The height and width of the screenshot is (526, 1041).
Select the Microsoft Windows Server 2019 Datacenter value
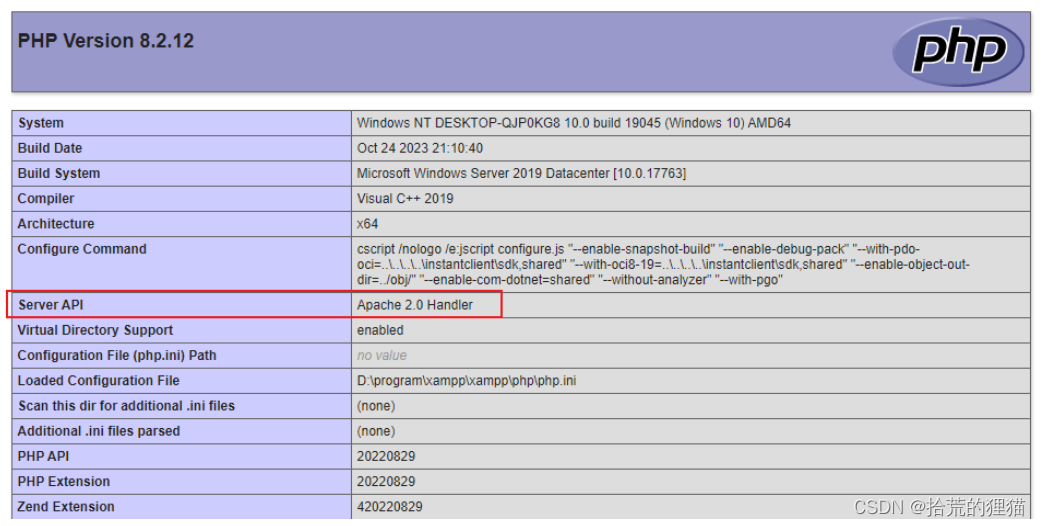pyautogui.click(x=521, y=173)
